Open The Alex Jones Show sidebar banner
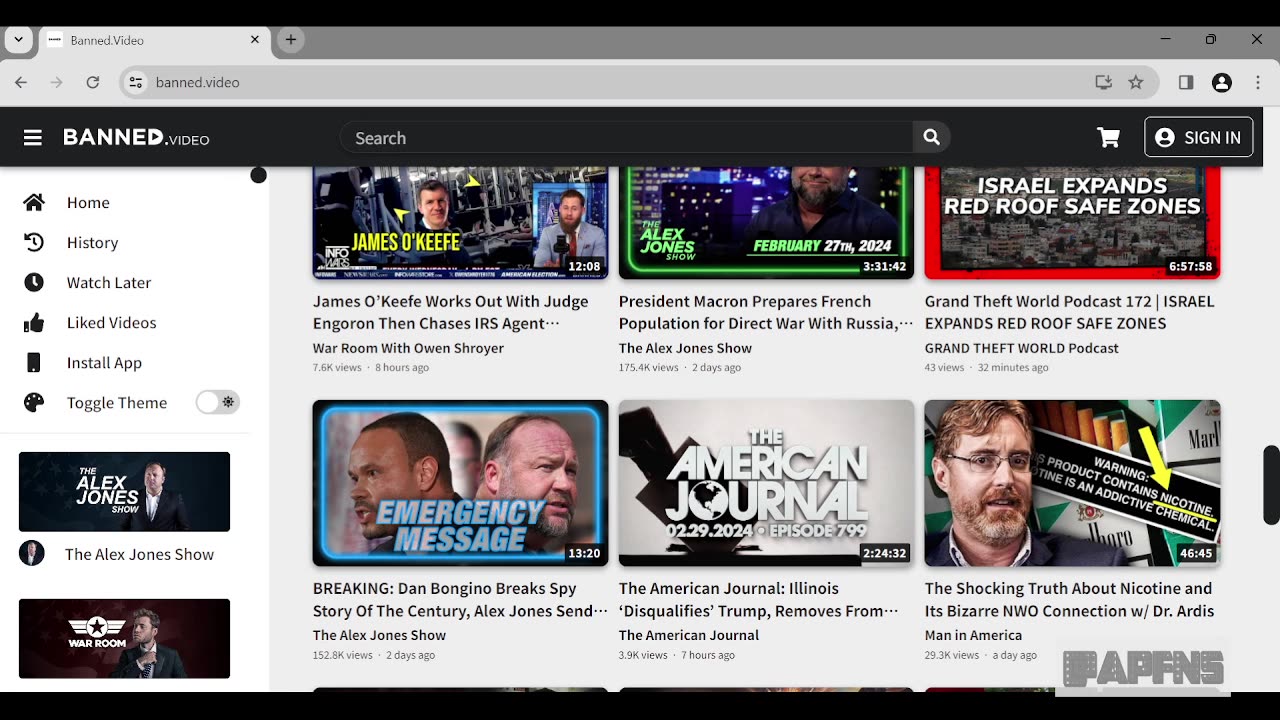The height and width of the screenshot is (720, 1280). (124, 491)
